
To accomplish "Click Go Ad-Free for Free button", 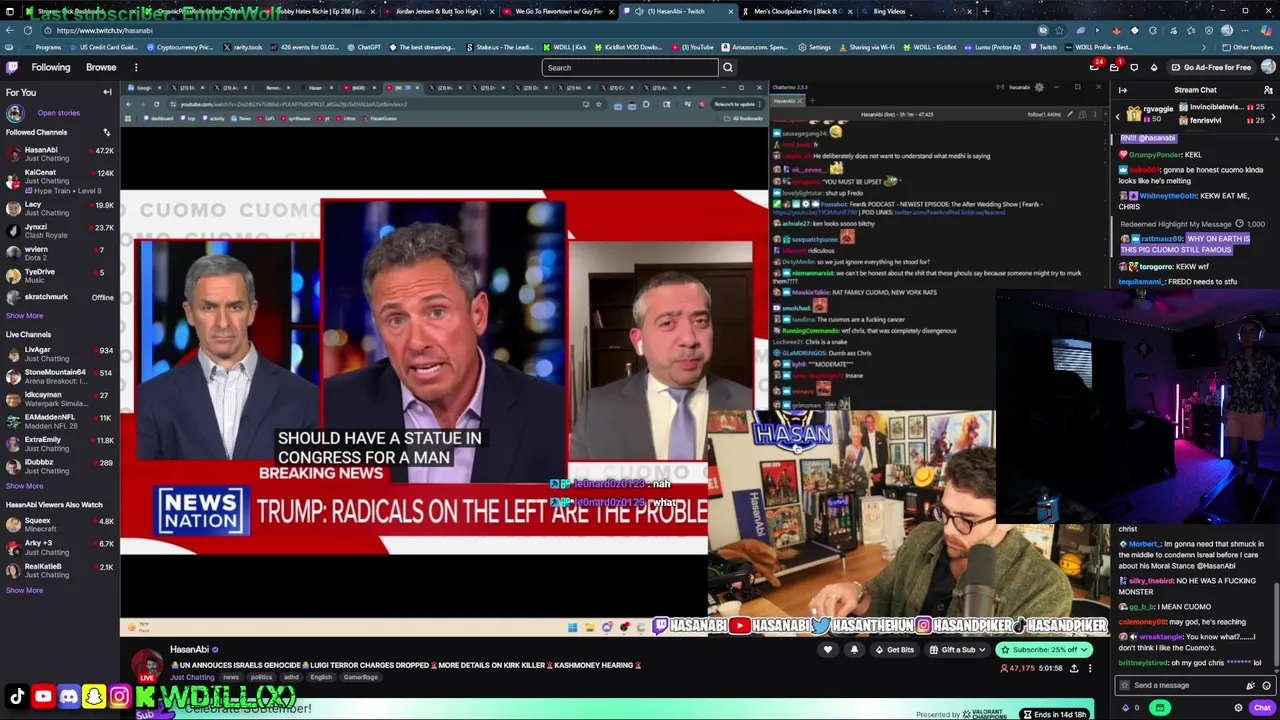I will pos(1211,67).
